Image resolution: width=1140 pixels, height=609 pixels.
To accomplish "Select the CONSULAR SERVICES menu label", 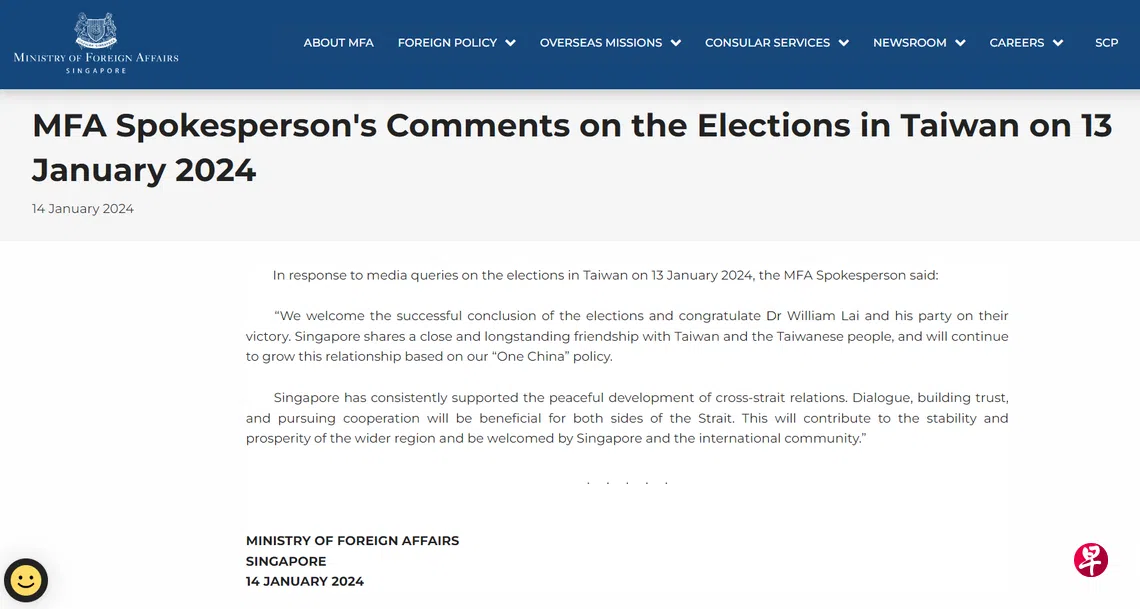I will tap(767, 43).
